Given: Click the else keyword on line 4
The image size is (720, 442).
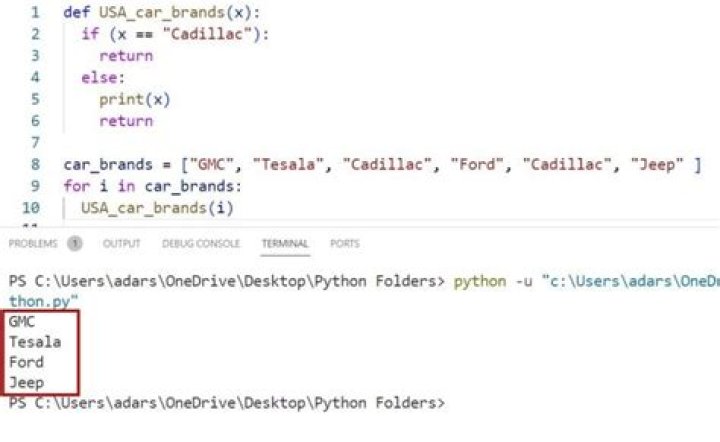Looking at the screenshot, I should [99, 78].
